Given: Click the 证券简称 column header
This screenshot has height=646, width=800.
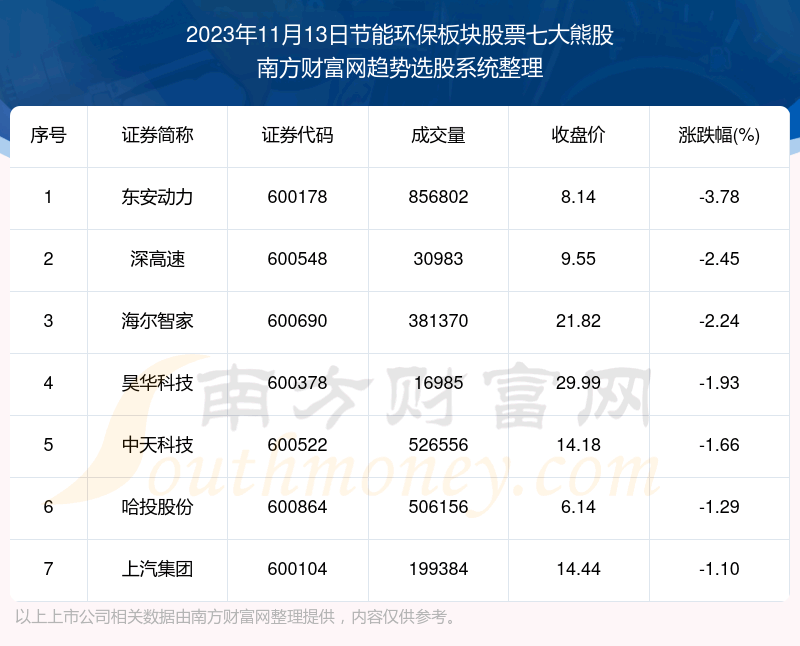Looking at the screenshot, I should tap(157, 136).
